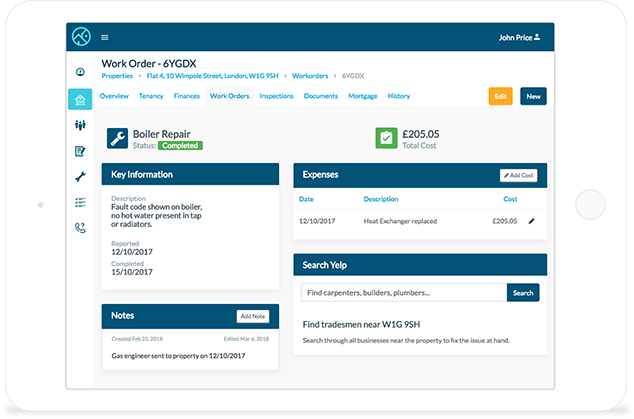Open the phone contacts sidebar icon
Screen dimensions: 634x419
point(80,228)
